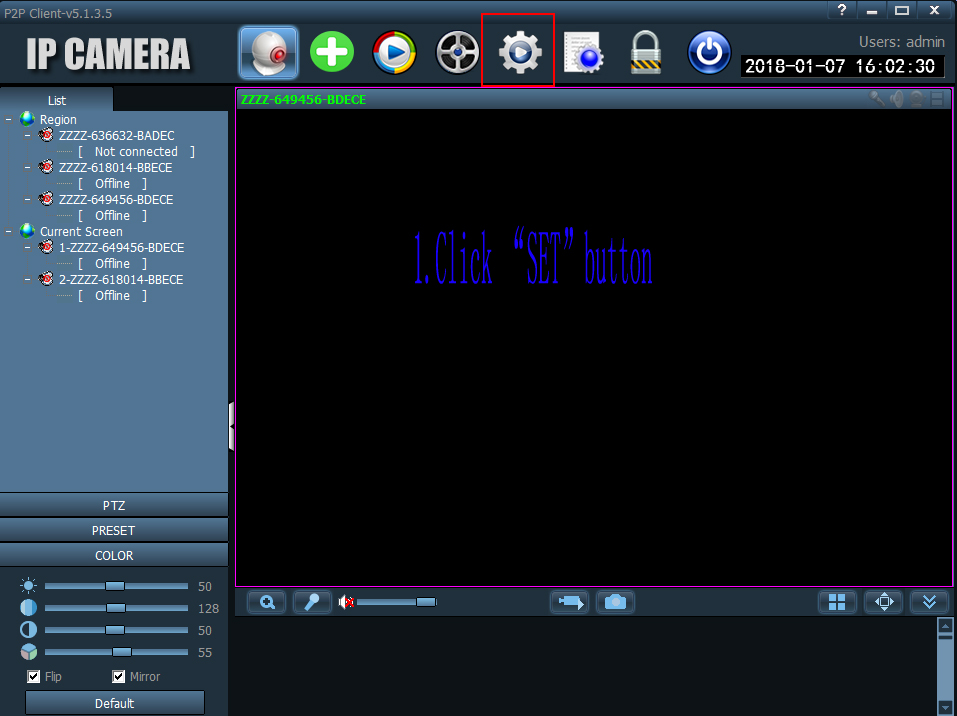This screenshot has width=957, height=716.
Task: Click the magnifier zoom button
Action: 267,602
